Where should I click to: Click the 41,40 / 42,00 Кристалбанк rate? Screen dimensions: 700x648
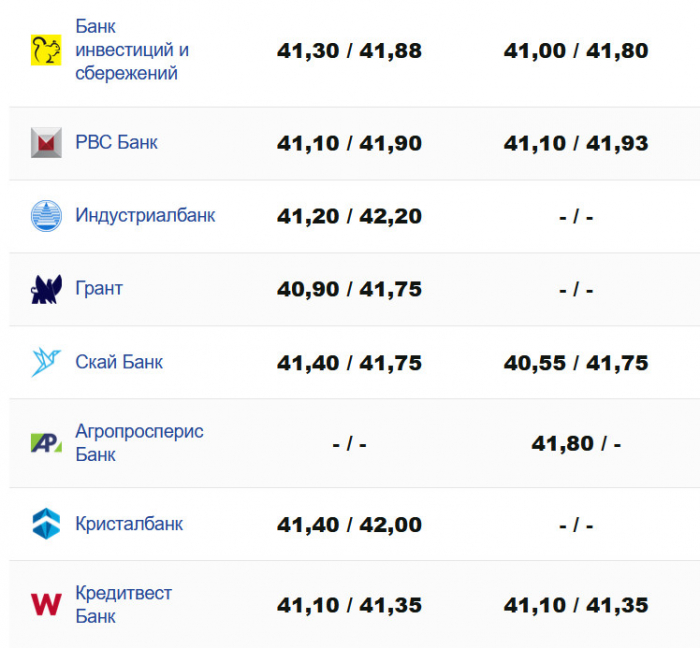[x=349, y=525]
